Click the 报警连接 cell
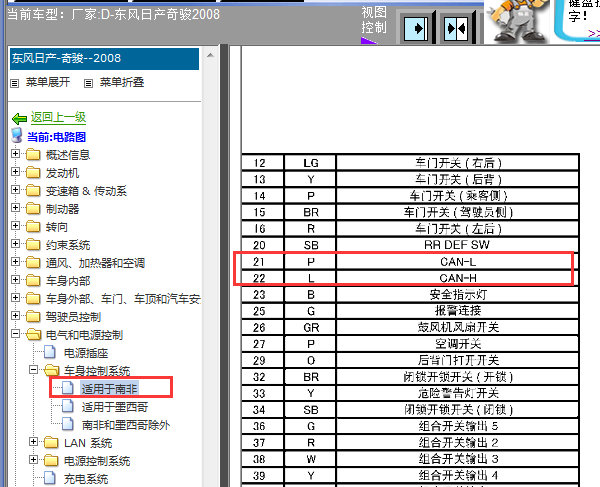This screenshot has height=487, width=600. click(x=457, y=311)
